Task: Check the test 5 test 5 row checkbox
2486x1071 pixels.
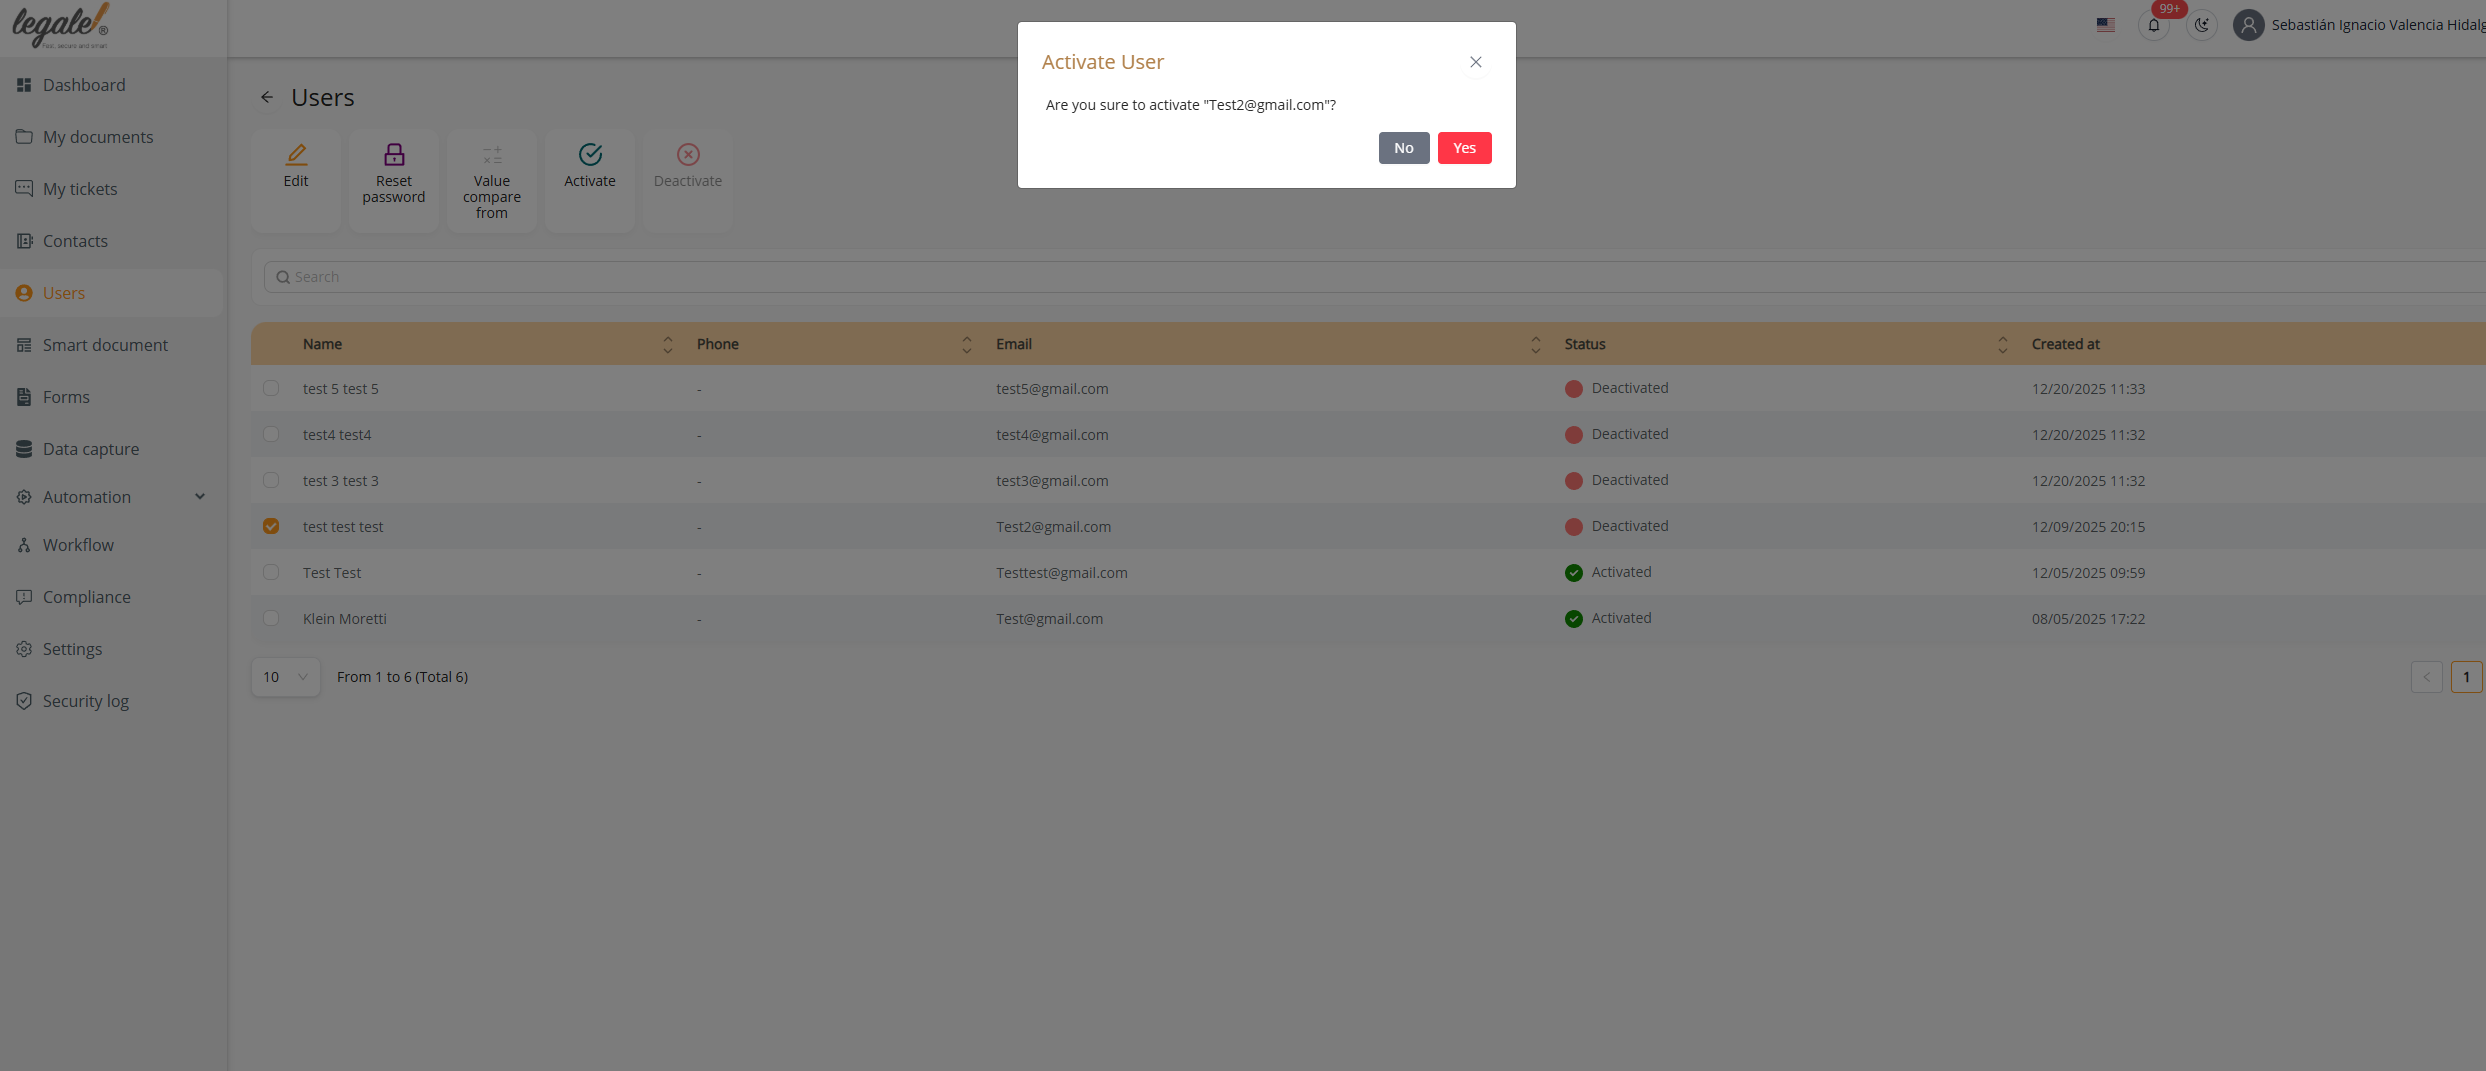Action: (271, 388)
